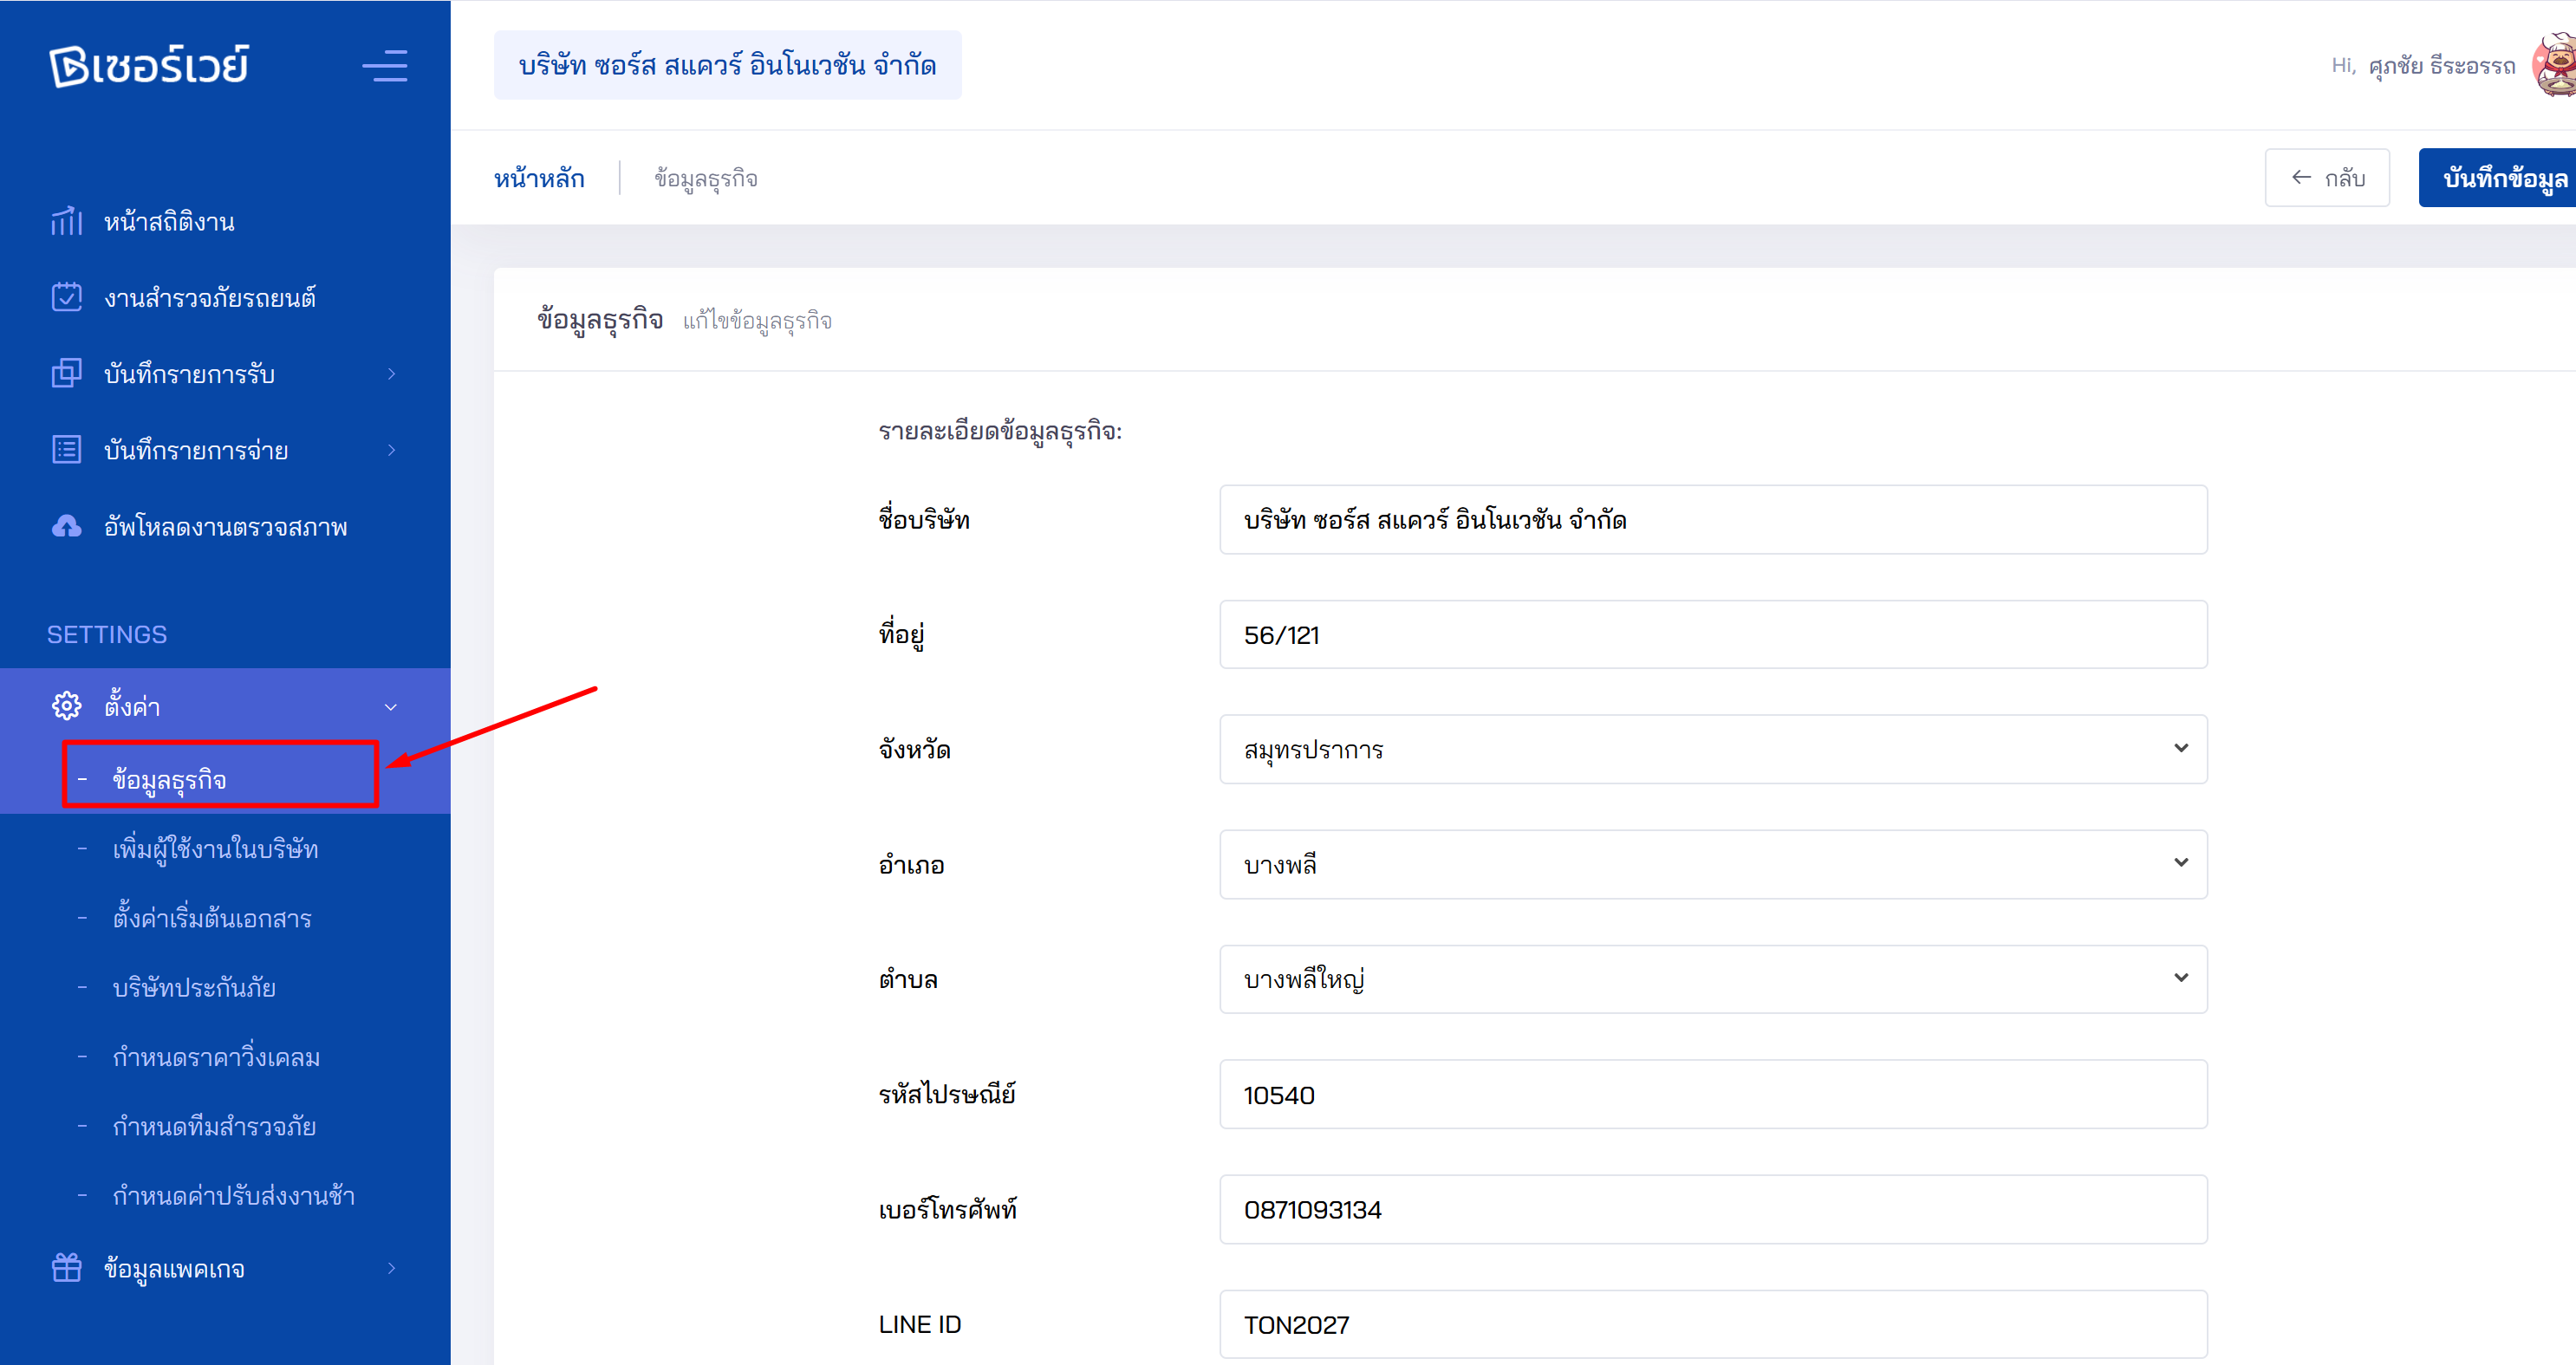The image size is (2576, 1365).
Task: Open เพิ่มผู้ใช้งานในบริษัท menu item
Action: 215,849
